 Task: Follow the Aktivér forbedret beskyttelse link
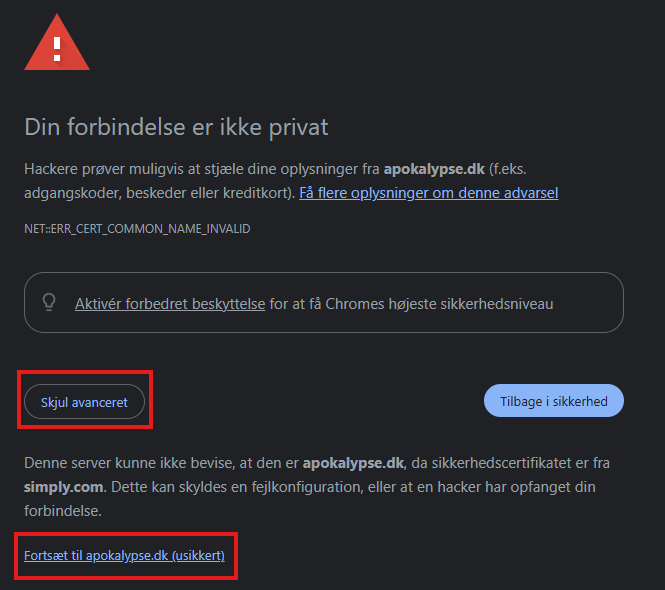click(170, 304)
